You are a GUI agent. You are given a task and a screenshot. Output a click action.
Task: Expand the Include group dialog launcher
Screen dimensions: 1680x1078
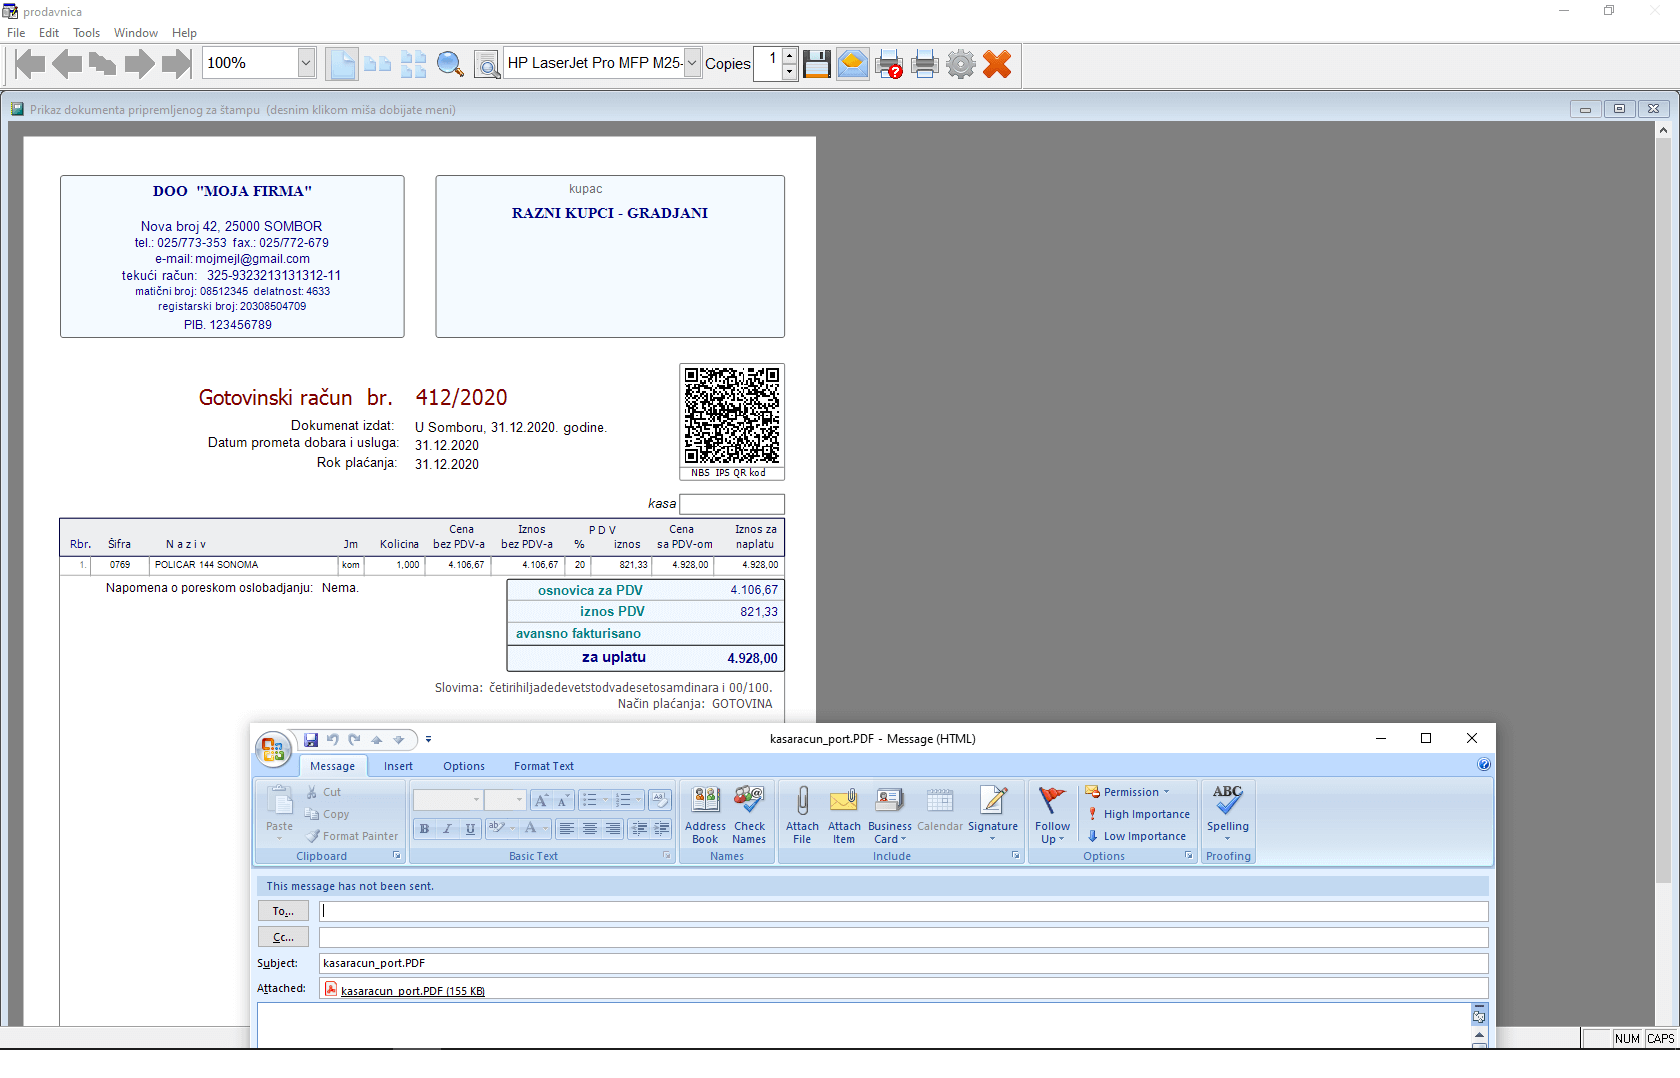pyautogui.click(x=1015, y=856)
